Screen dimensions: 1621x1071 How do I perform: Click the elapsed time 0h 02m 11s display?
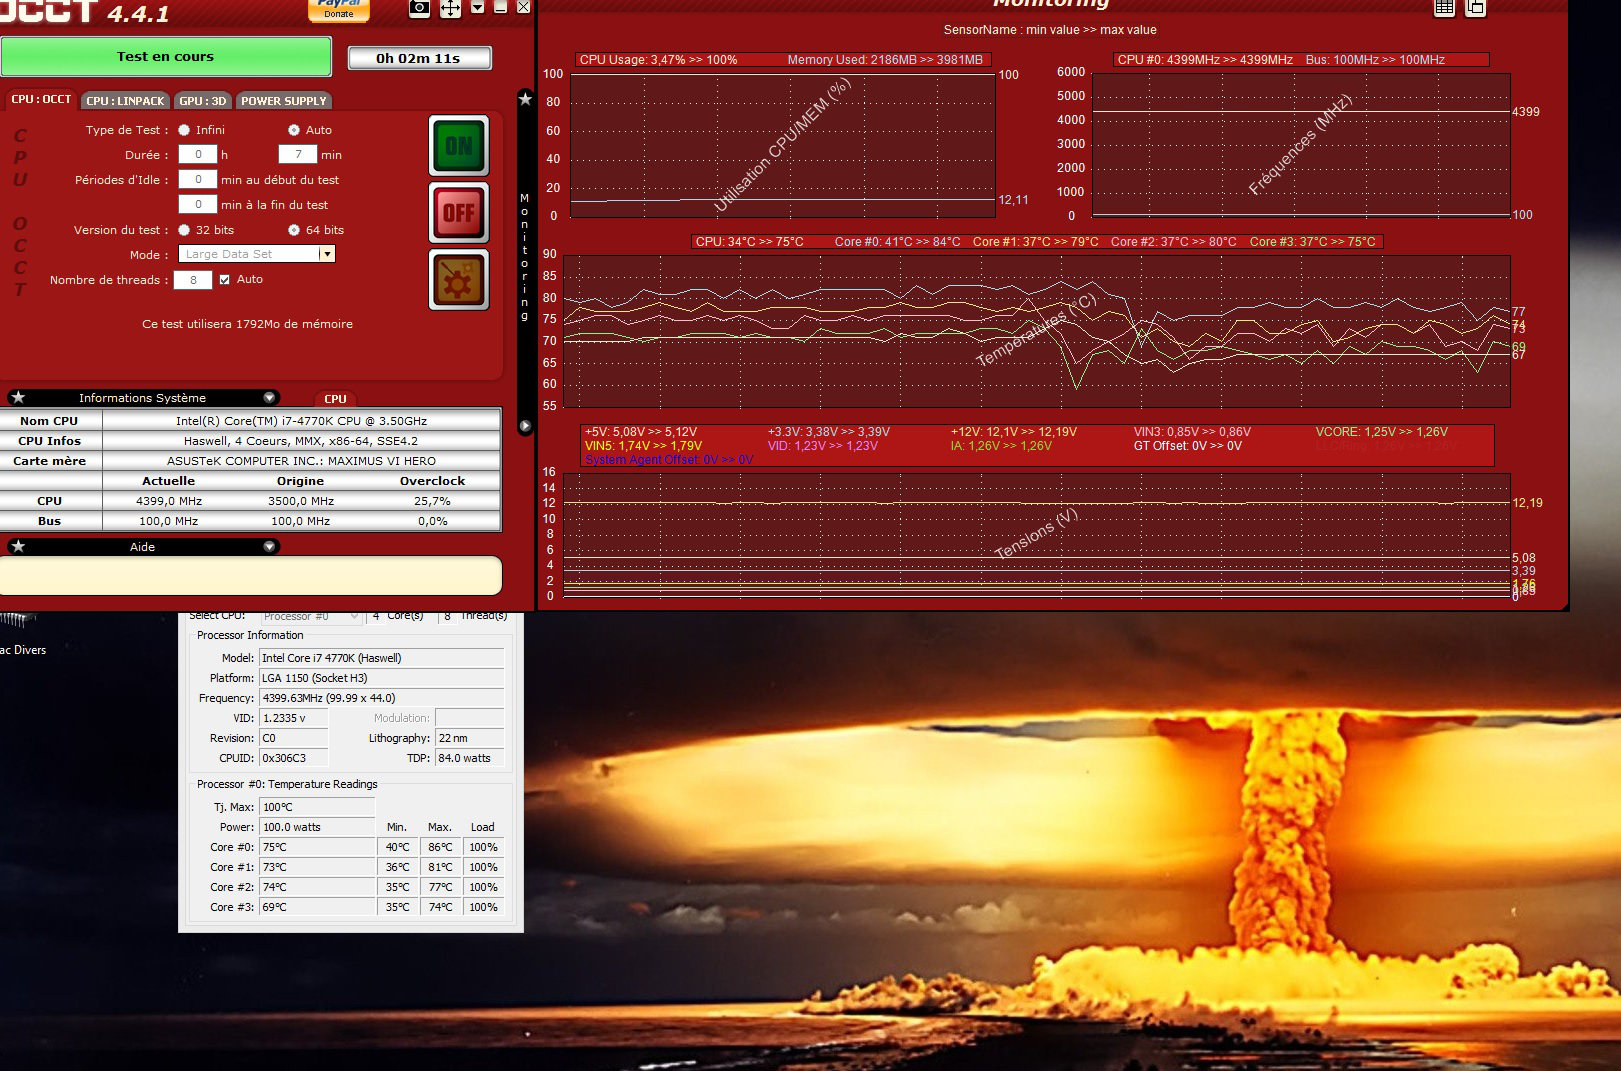pyautogui.click(x=419, y=58)
